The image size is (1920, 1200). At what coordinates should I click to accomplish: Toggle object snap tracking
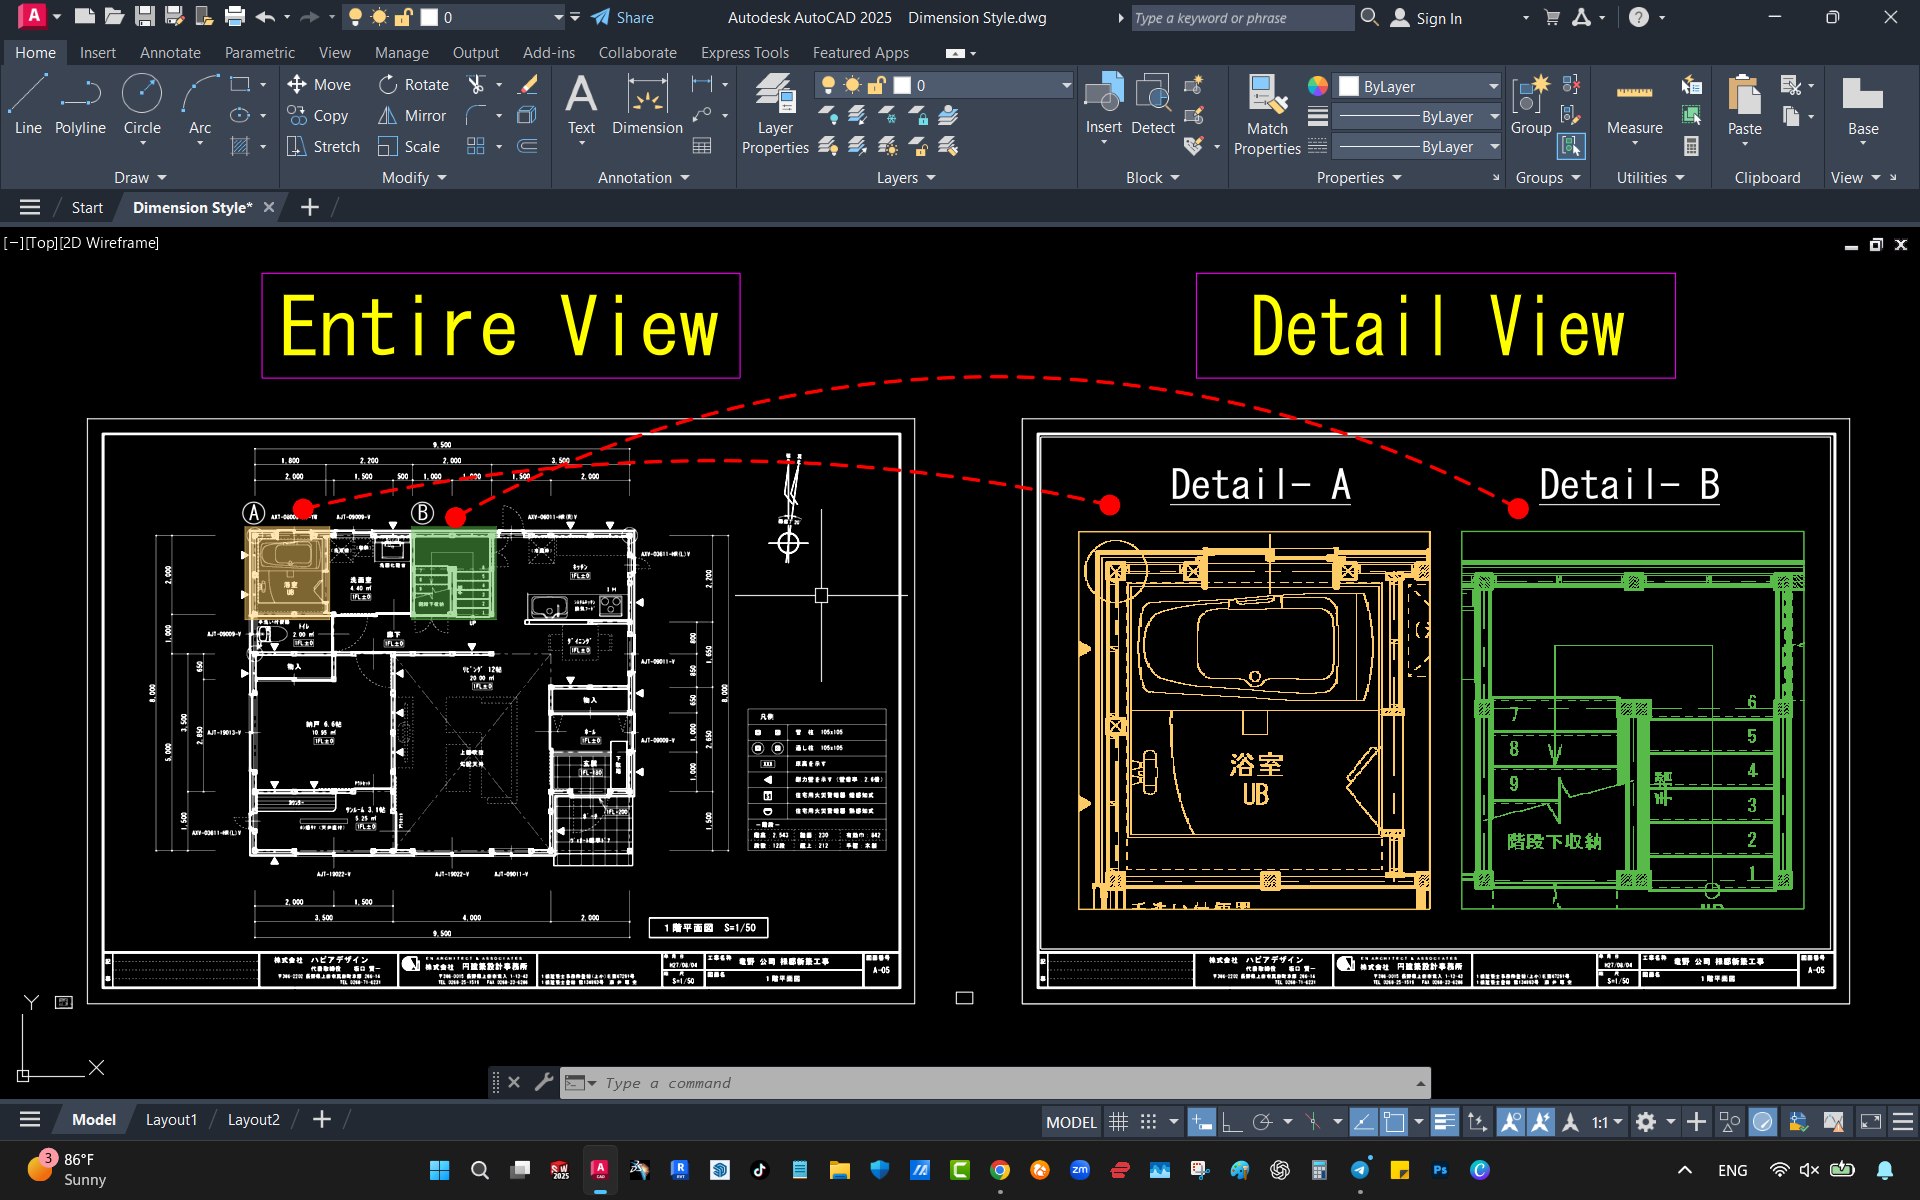tap(1363, 1122)
